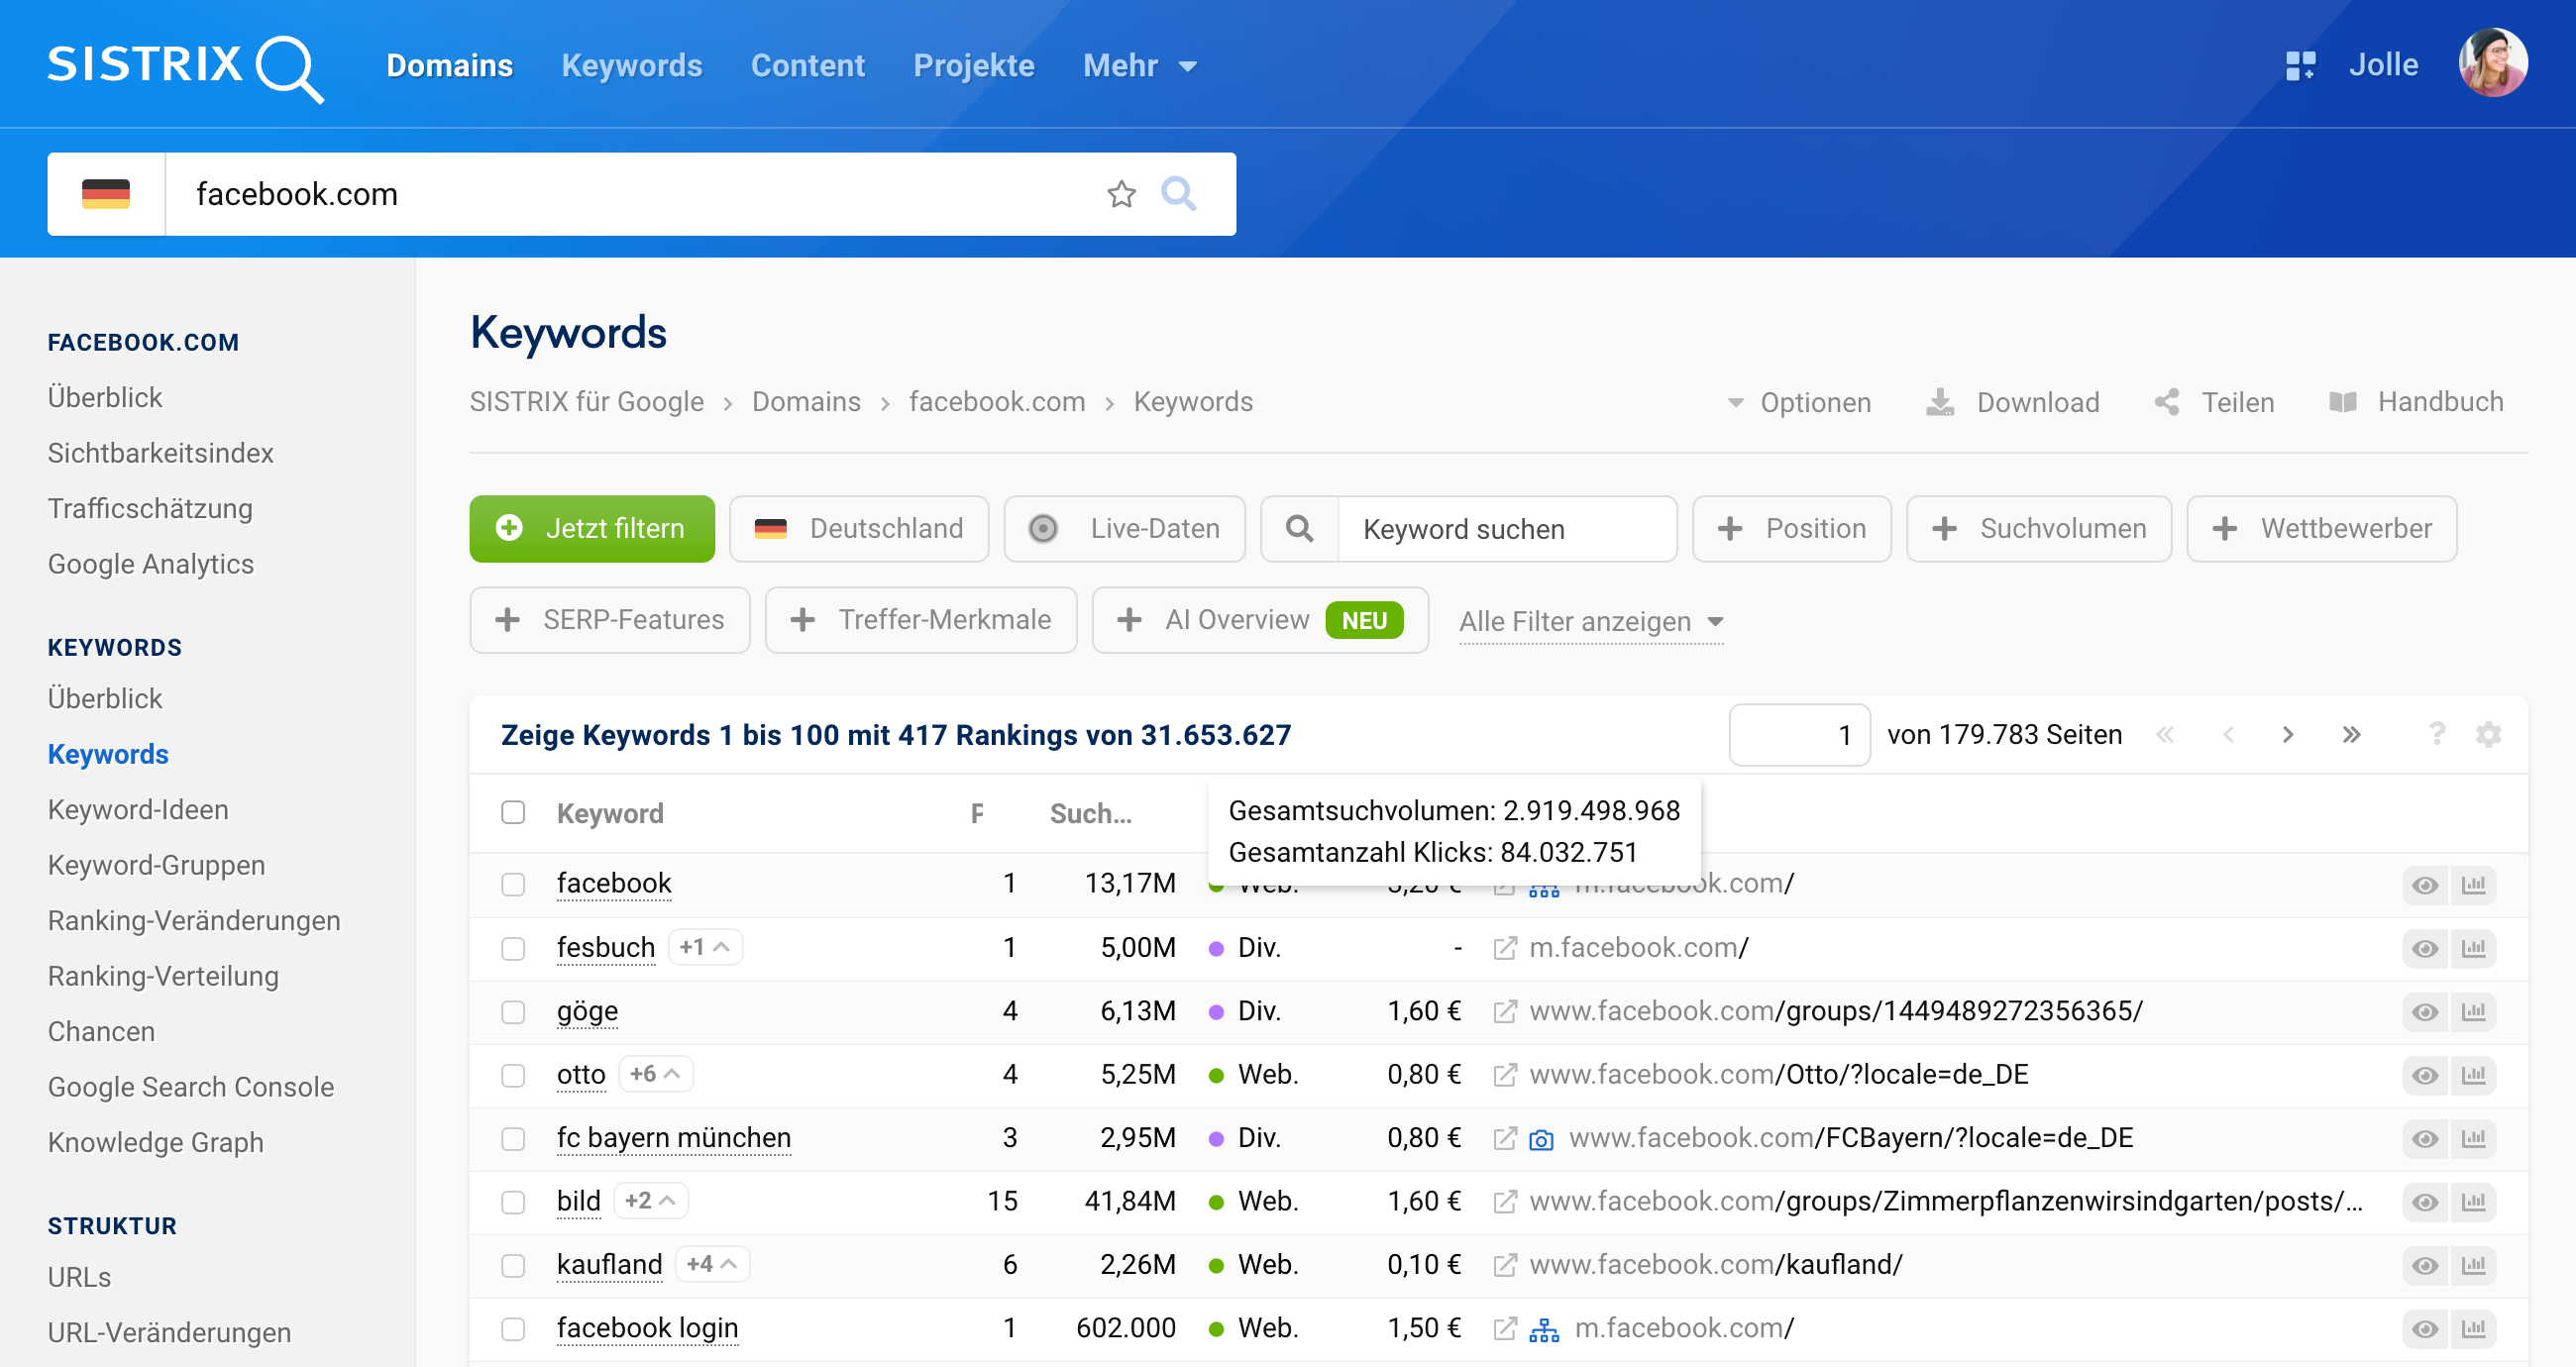This screenshot has height=1367, width=2576.
Task: Click the Download icon above the keyword table
Action: (x=1941, y=401)
